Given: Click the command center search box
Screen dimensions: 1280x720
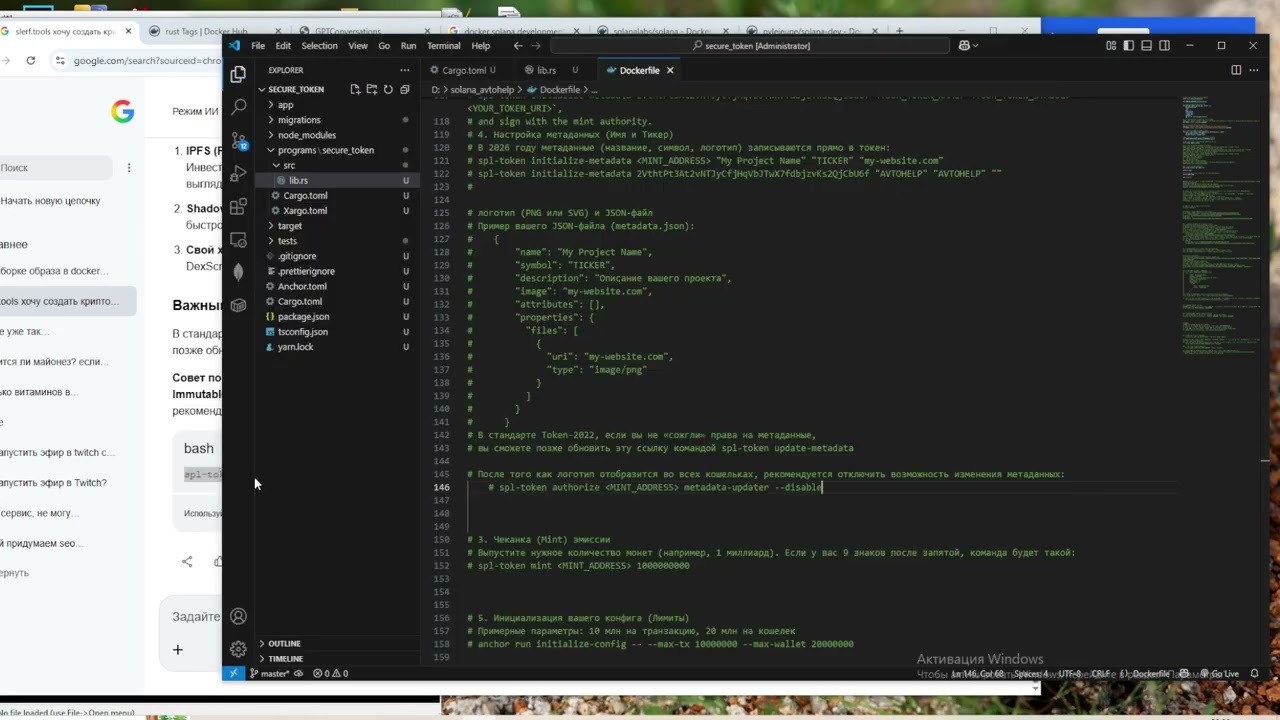Looking at the screenshot, I should tap(750, 45).
